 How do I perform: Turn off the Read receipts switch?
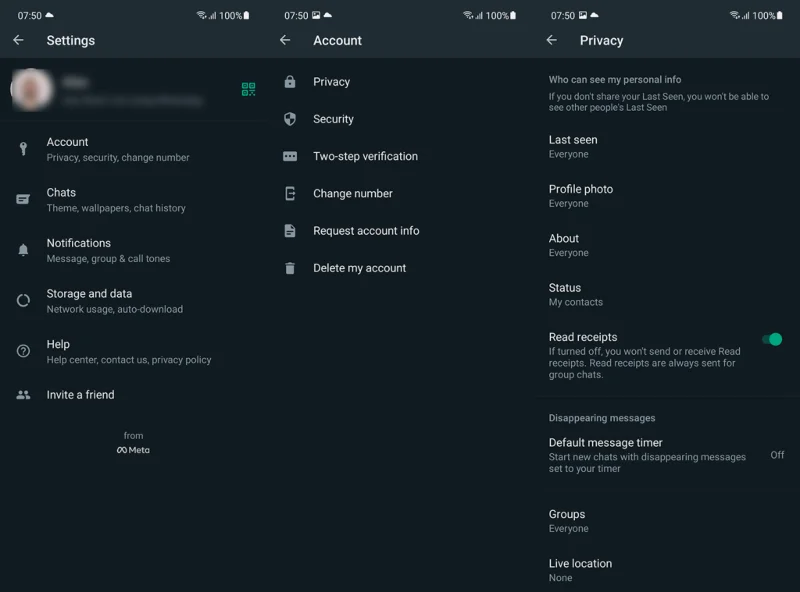[x=772, y=339]
